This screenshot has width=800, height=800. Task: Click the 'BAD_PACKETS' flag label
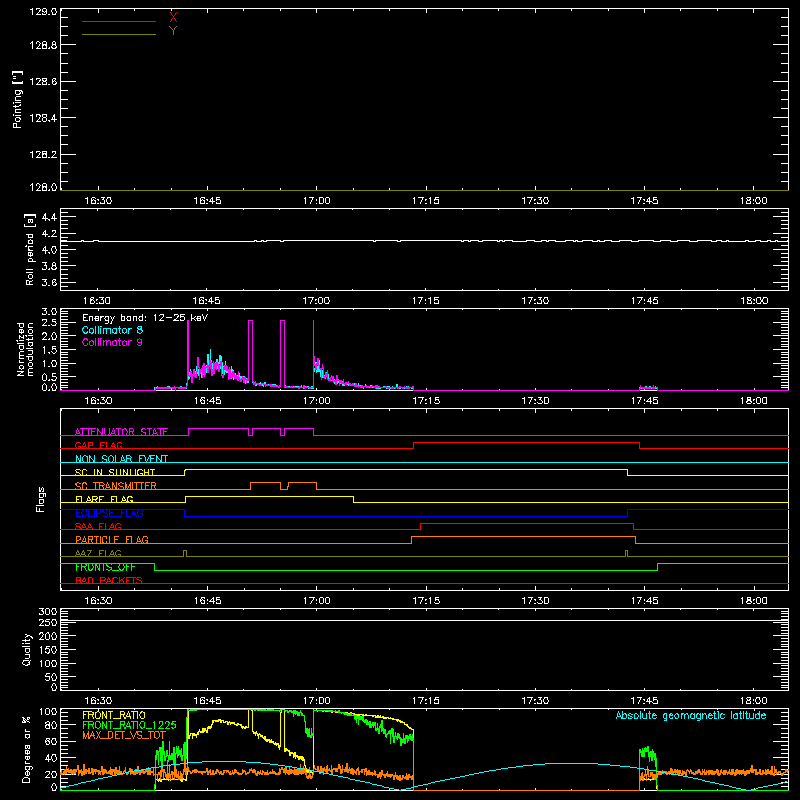[109, 580]
